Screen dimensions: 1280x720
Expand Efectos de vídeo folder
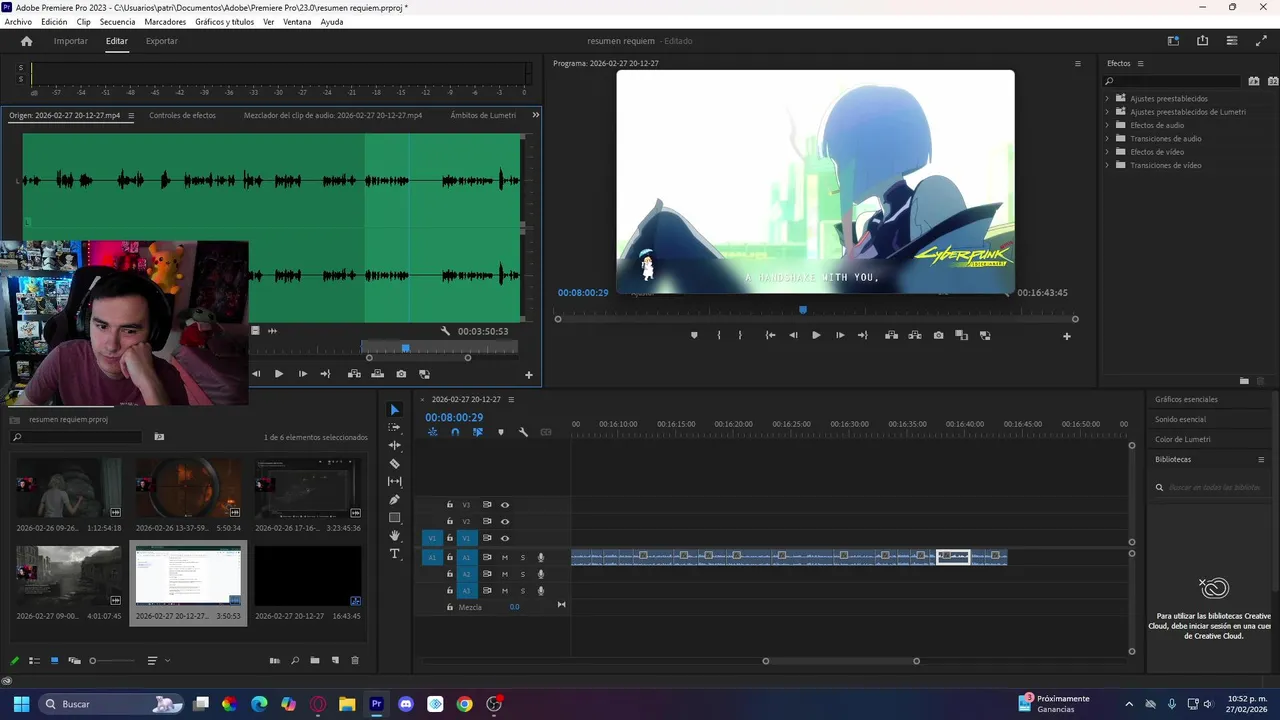click(x=1107, y=152)
